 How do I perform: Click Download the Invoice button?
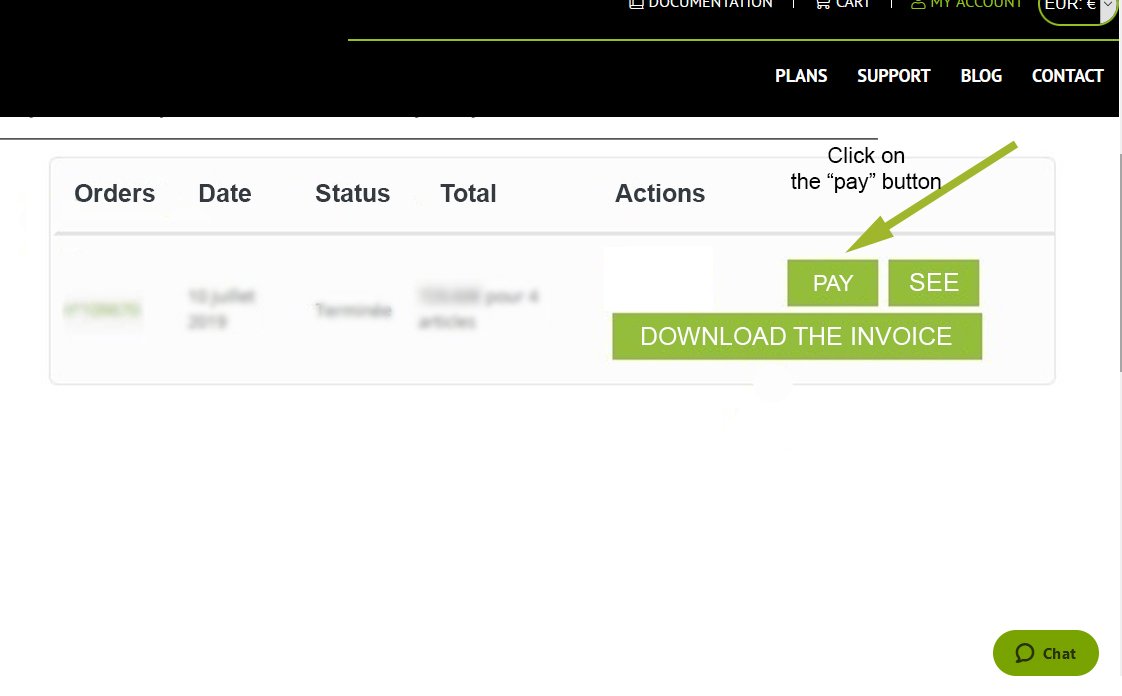click(x=796, y=336)
